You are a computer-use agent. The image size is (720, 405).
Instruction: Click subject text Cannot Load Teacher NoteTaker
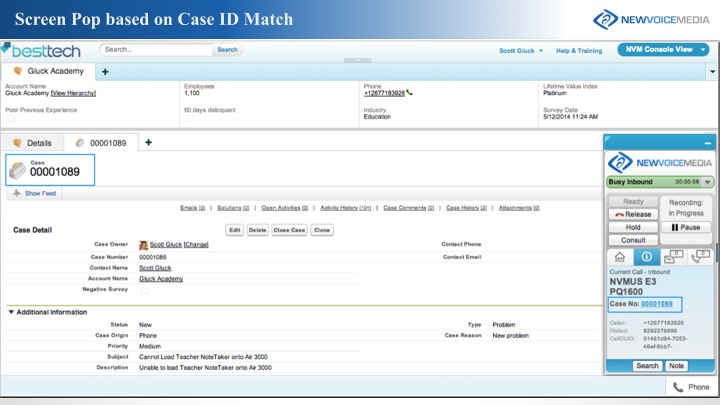pyautogui.click(x=203, y=357)
